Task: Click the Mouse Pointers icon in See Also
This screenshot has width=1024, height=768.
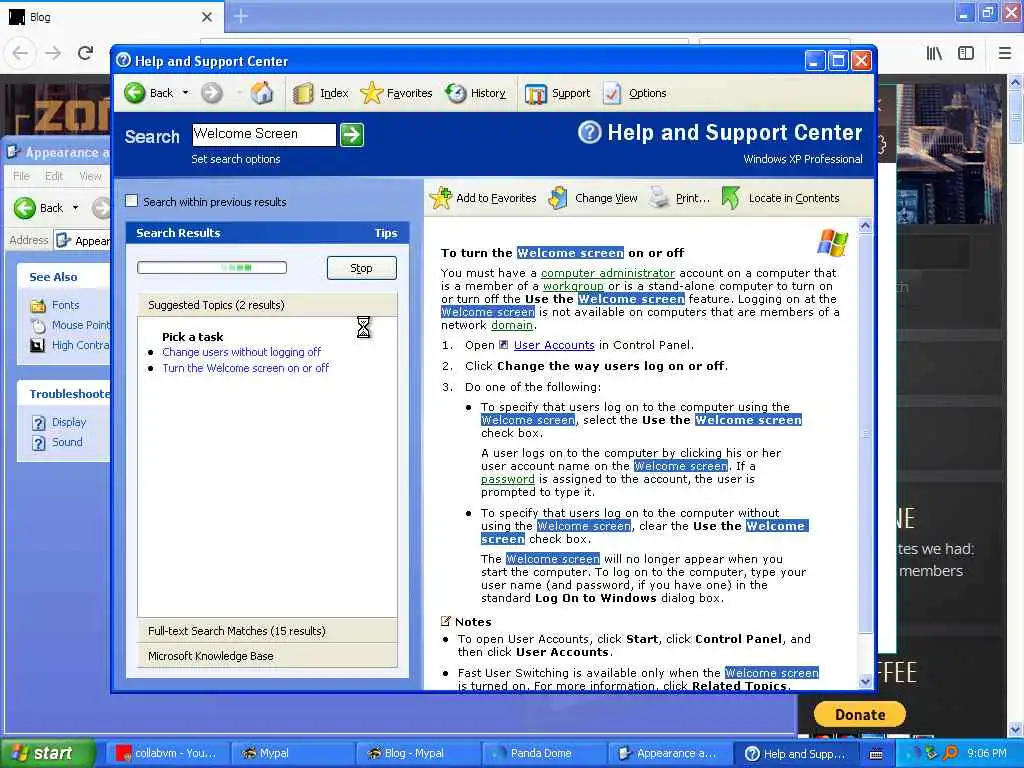Action: tap(38, 325)
